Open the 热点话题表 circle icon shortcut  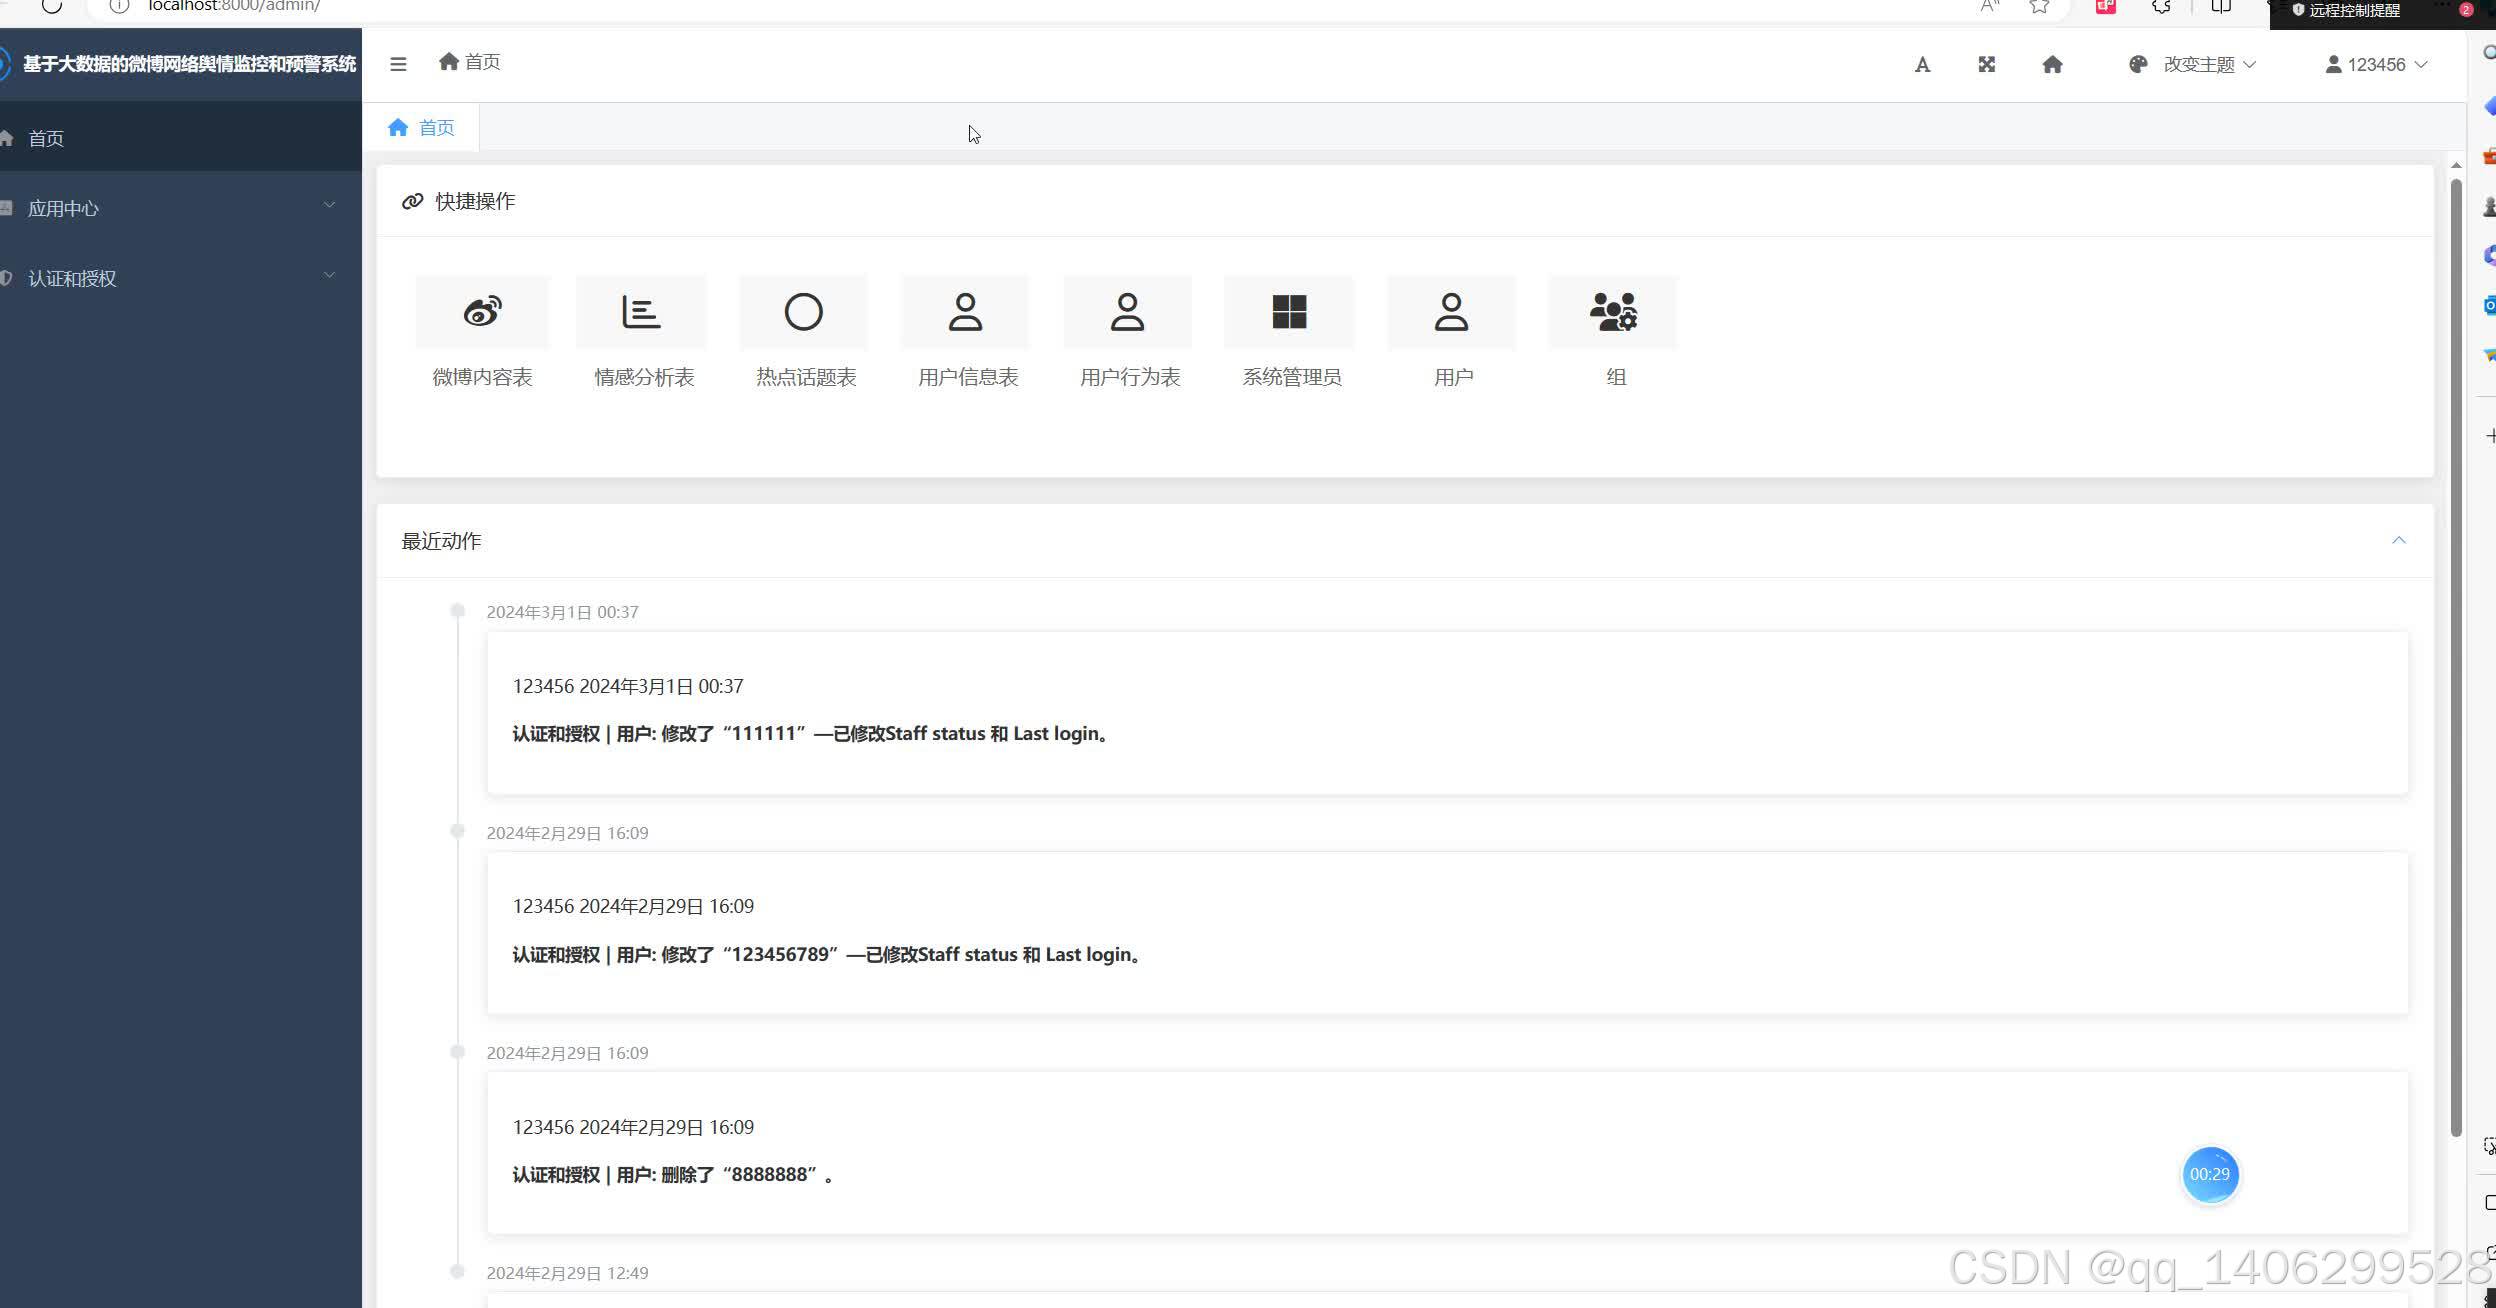tap(804, 312)
